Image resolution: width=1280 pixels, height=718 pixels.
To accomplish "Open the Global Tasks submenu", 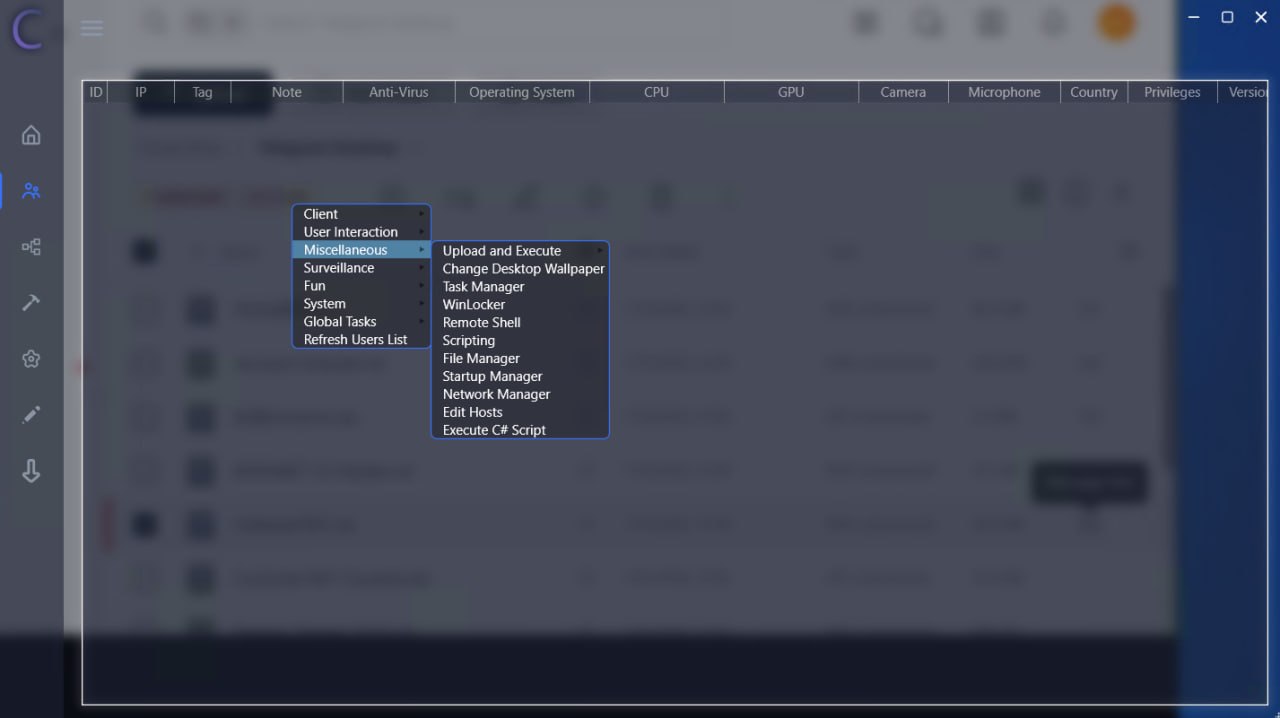I will coord(361,322).
